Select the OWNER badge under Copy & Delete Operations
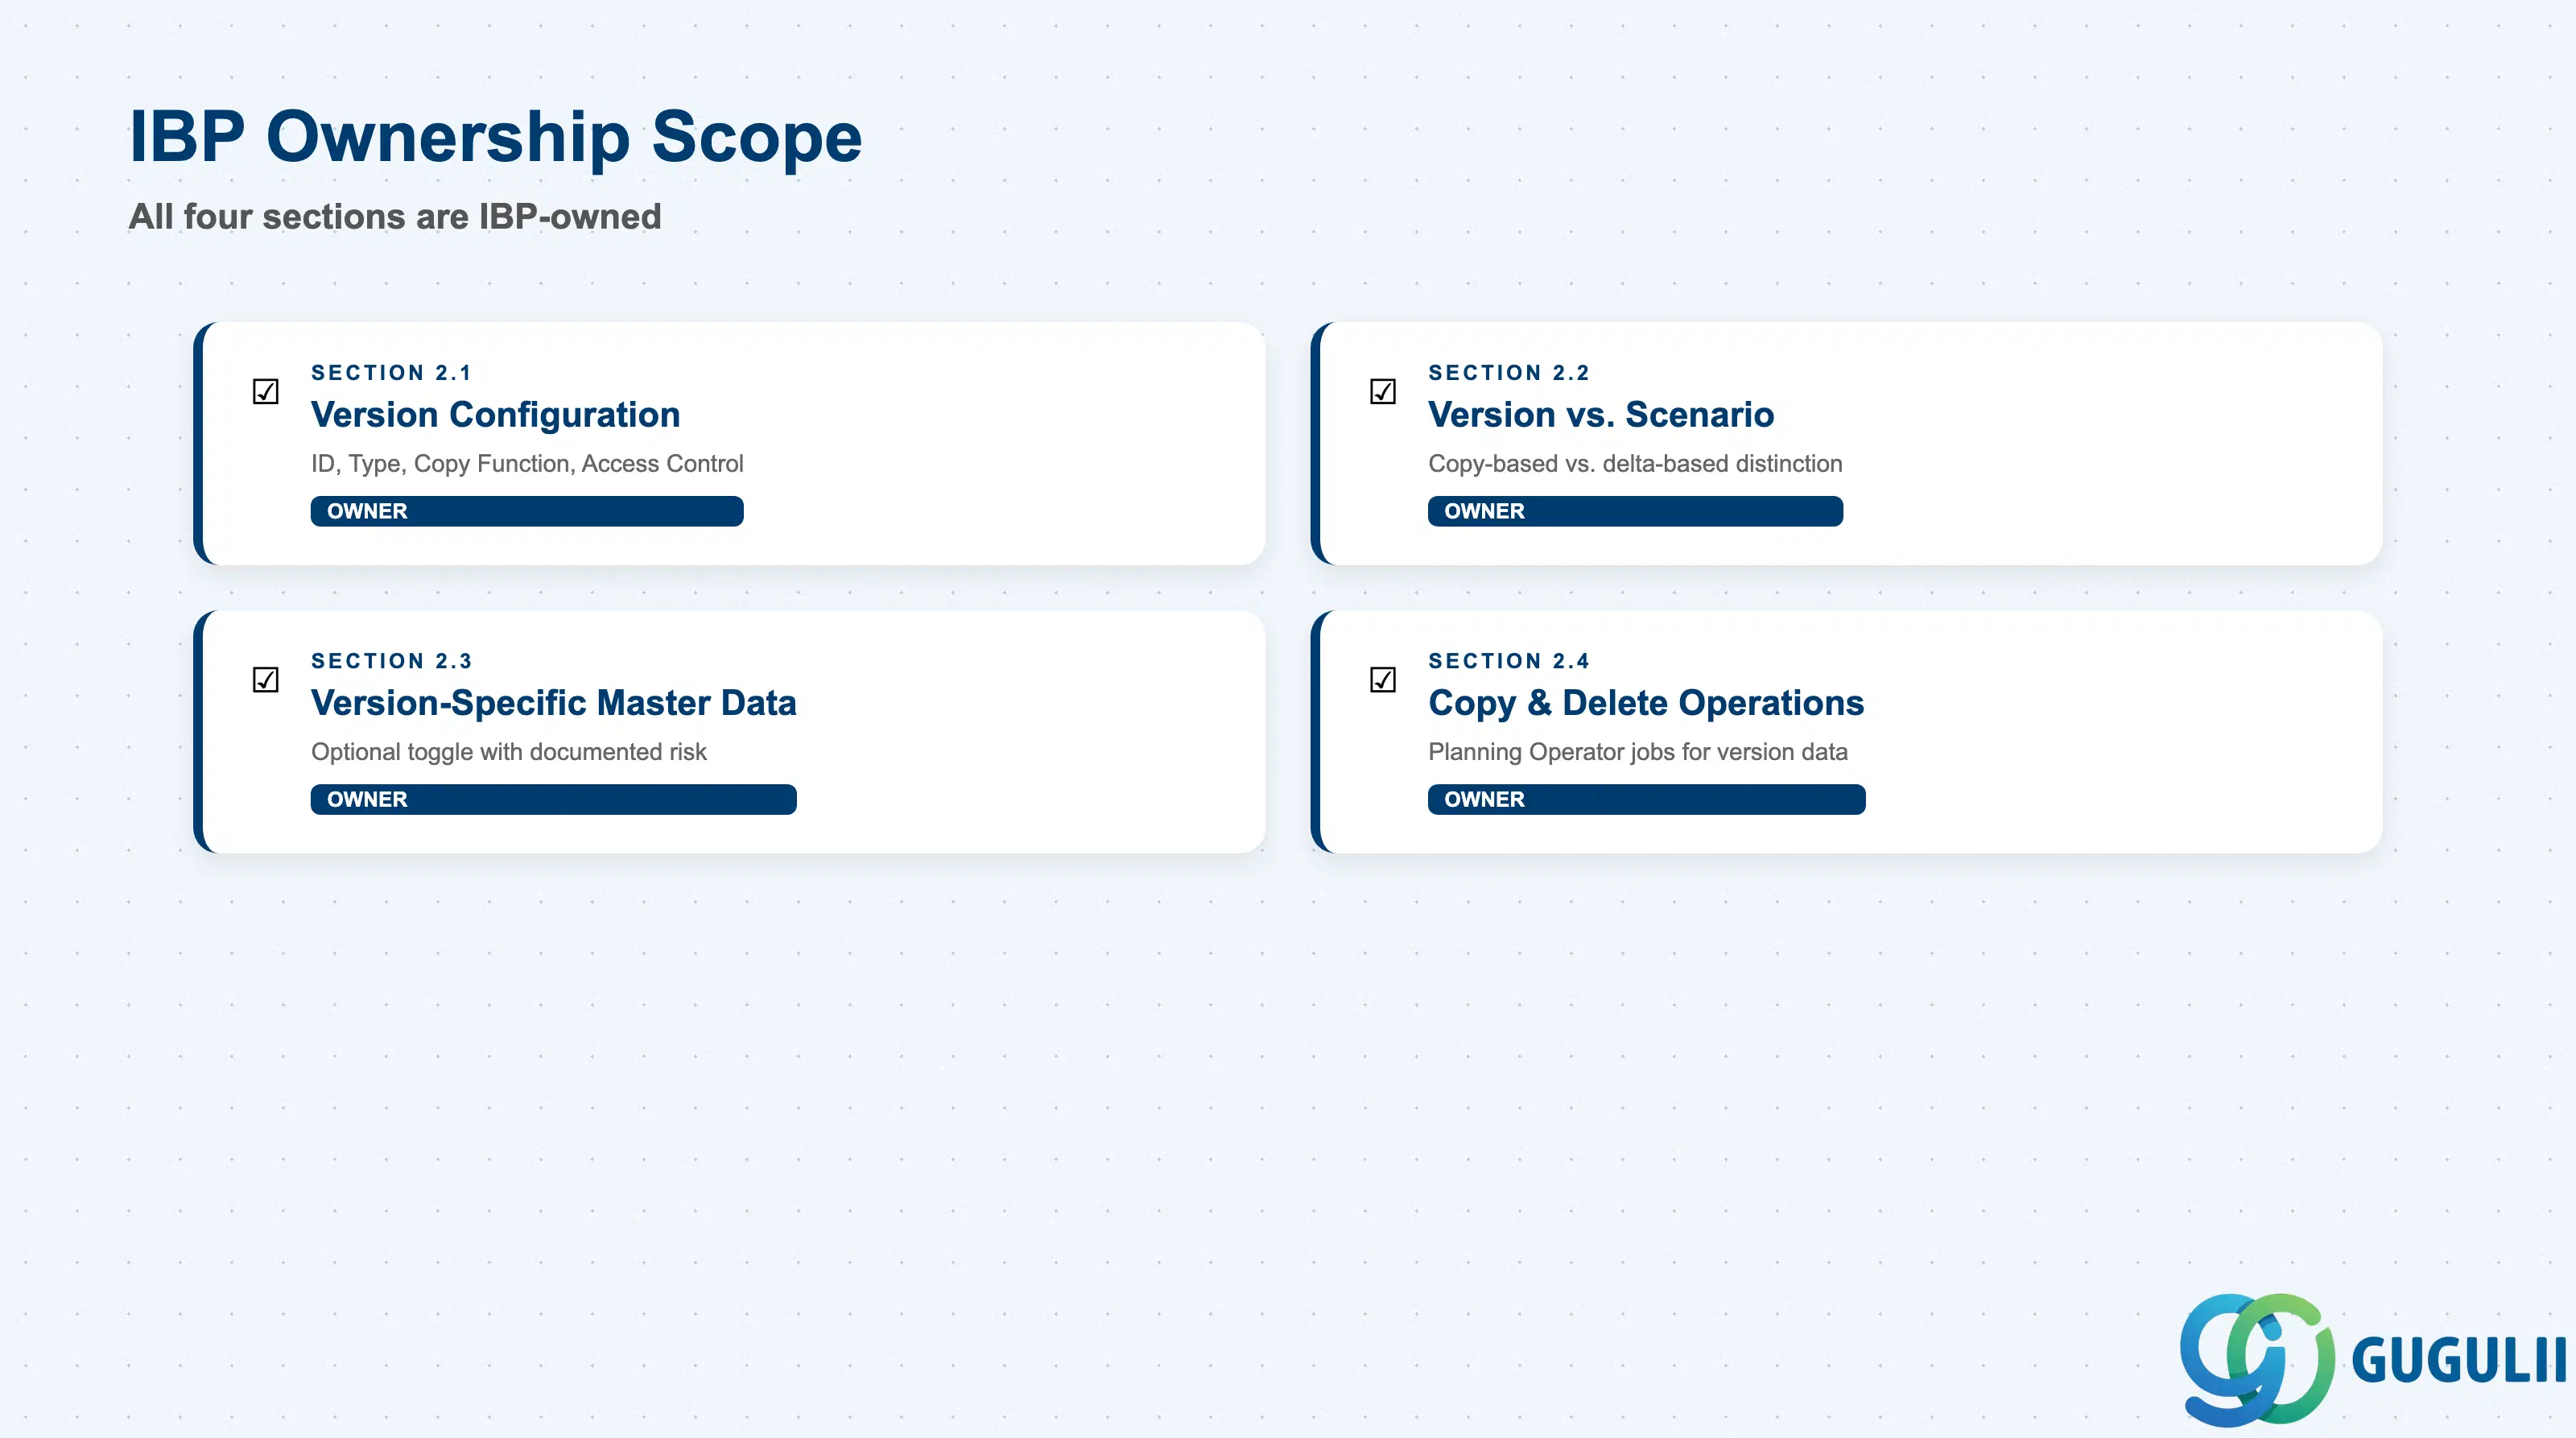 pyautogui.click(x=1646, y=799)
